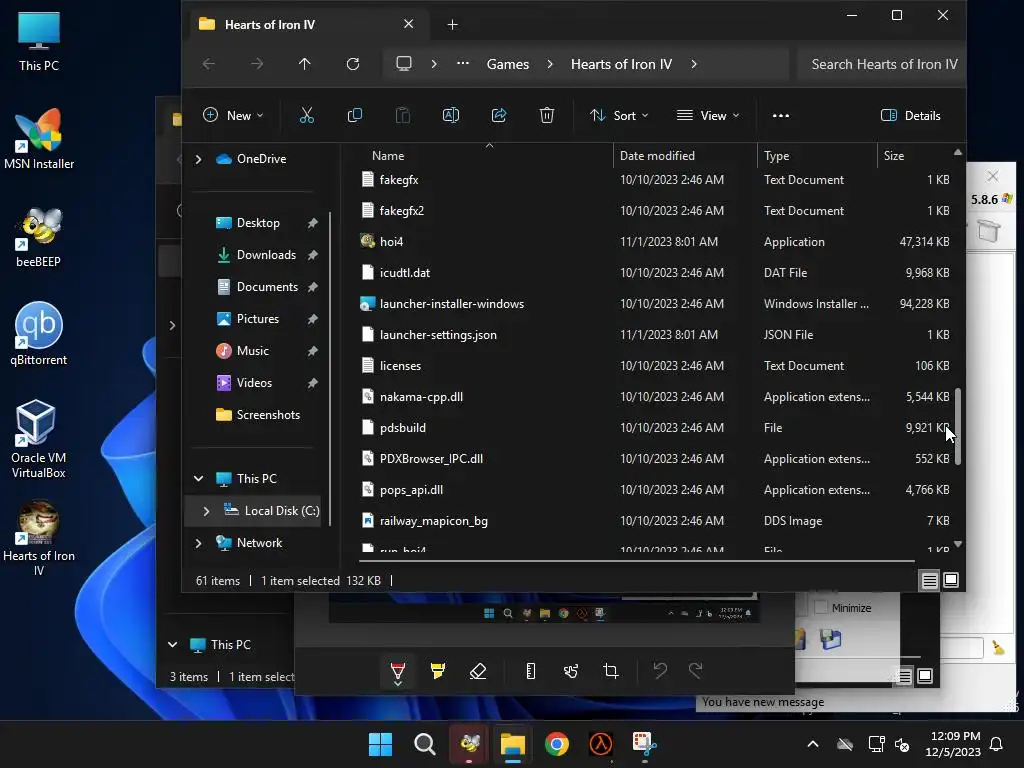Viewport: 1024px width, 768px height.
Task: Open Windows Start menu button
Action: pyautogui.click(x=380, y=744)
